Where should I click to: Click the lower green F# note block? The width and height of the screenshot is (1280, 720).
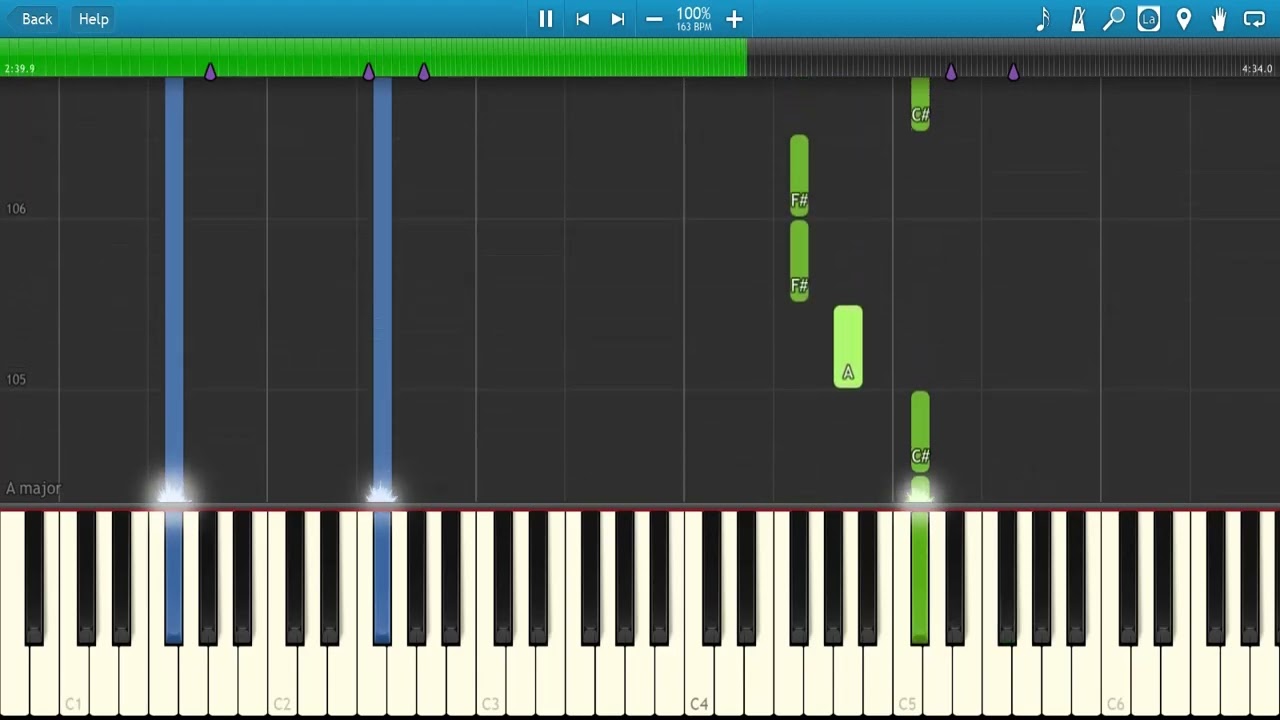coord(799,261)
